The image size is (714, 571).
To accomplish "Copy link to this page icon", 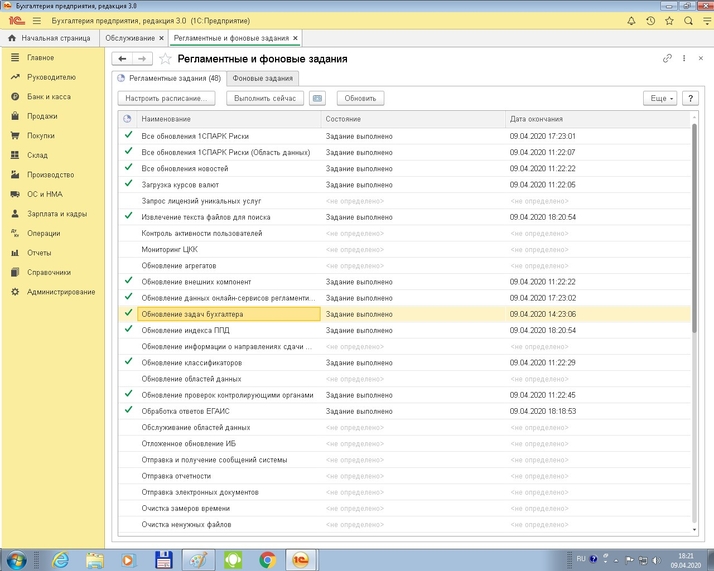I will coord(667,59).
